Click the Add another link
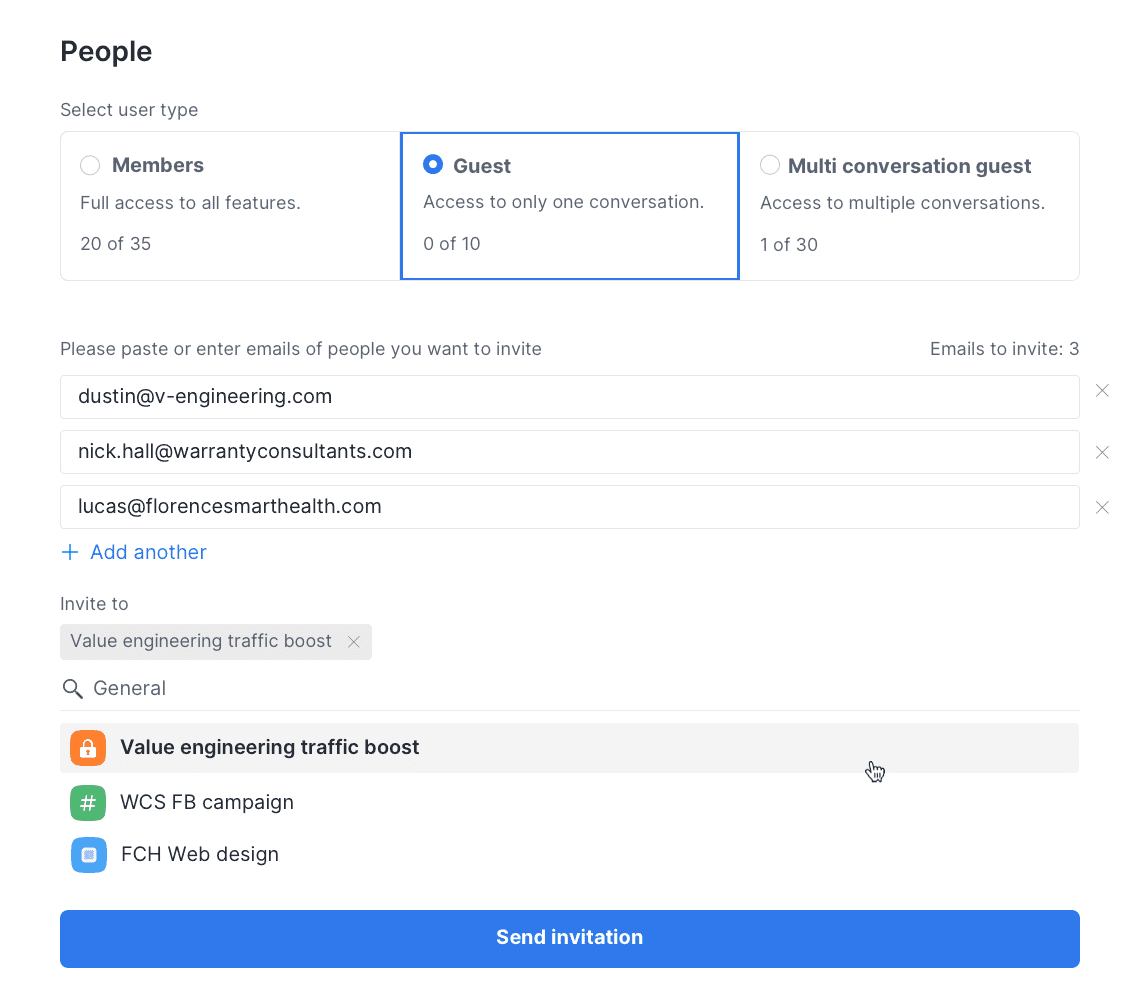 pos(148,553)
